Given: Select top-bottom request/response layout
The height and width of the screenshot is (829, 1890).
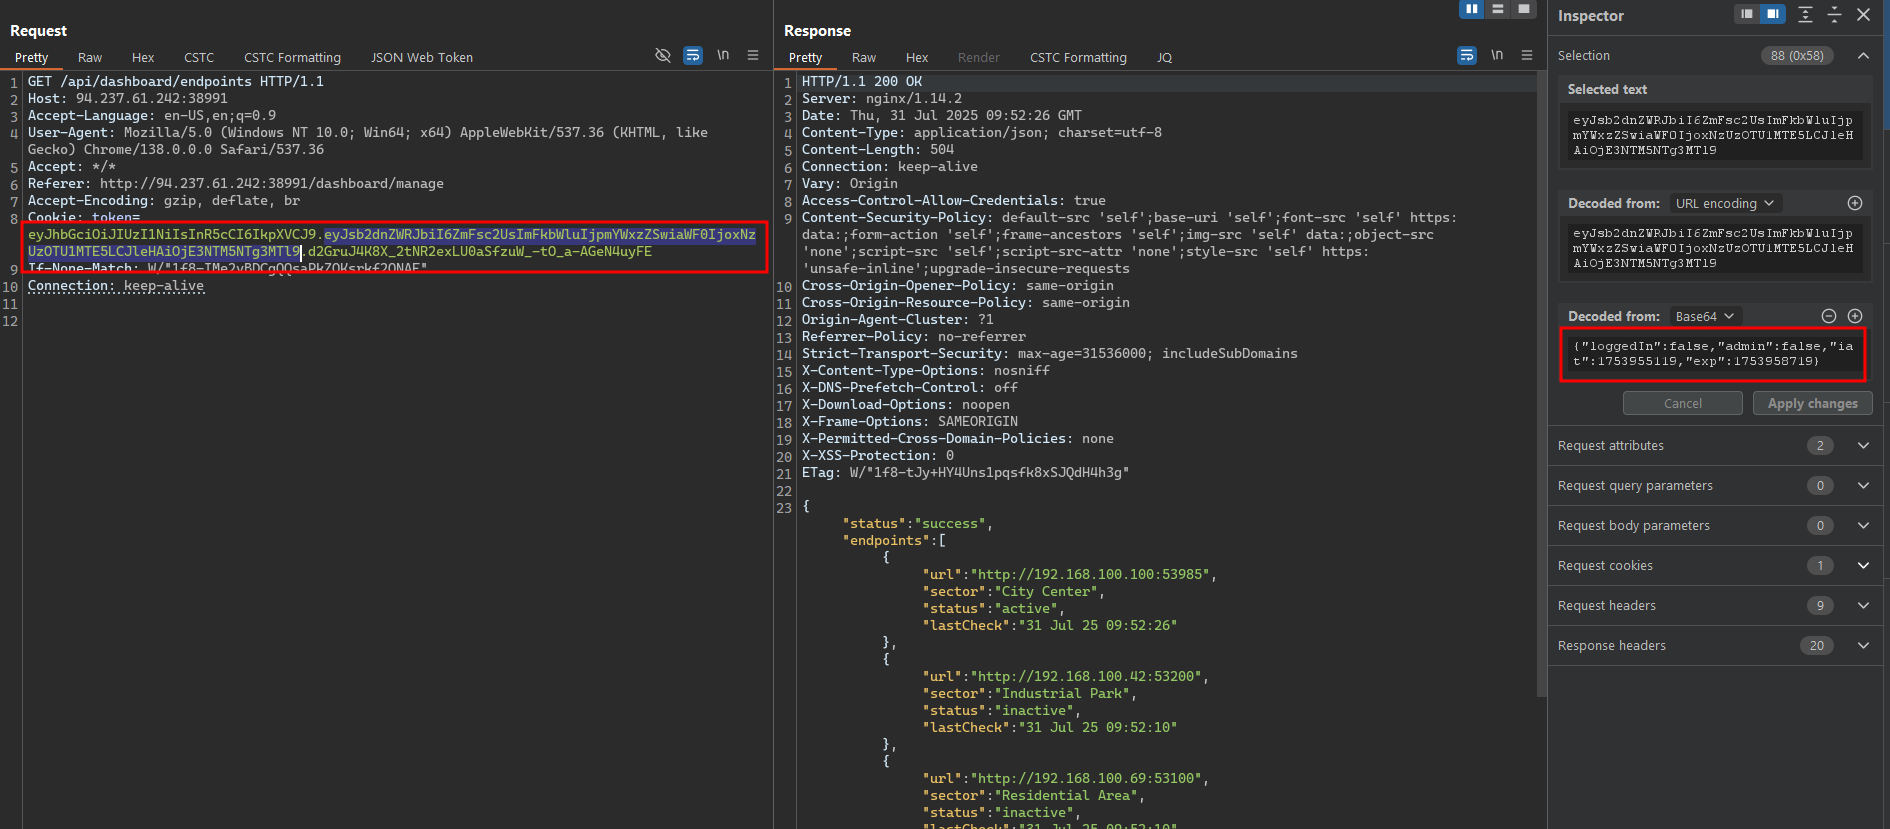Looking at the screenshot, I should tap(1498, 9).
